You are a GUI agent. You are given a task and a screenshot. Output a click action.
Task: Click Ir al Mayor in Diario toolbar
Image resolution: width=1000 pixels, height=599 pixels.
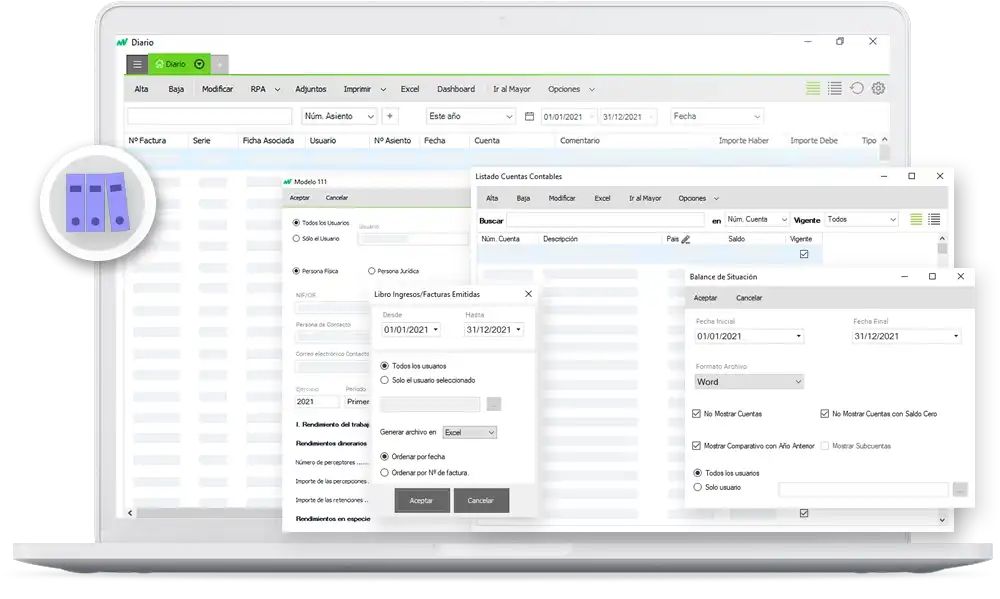[x=511, y=89]
